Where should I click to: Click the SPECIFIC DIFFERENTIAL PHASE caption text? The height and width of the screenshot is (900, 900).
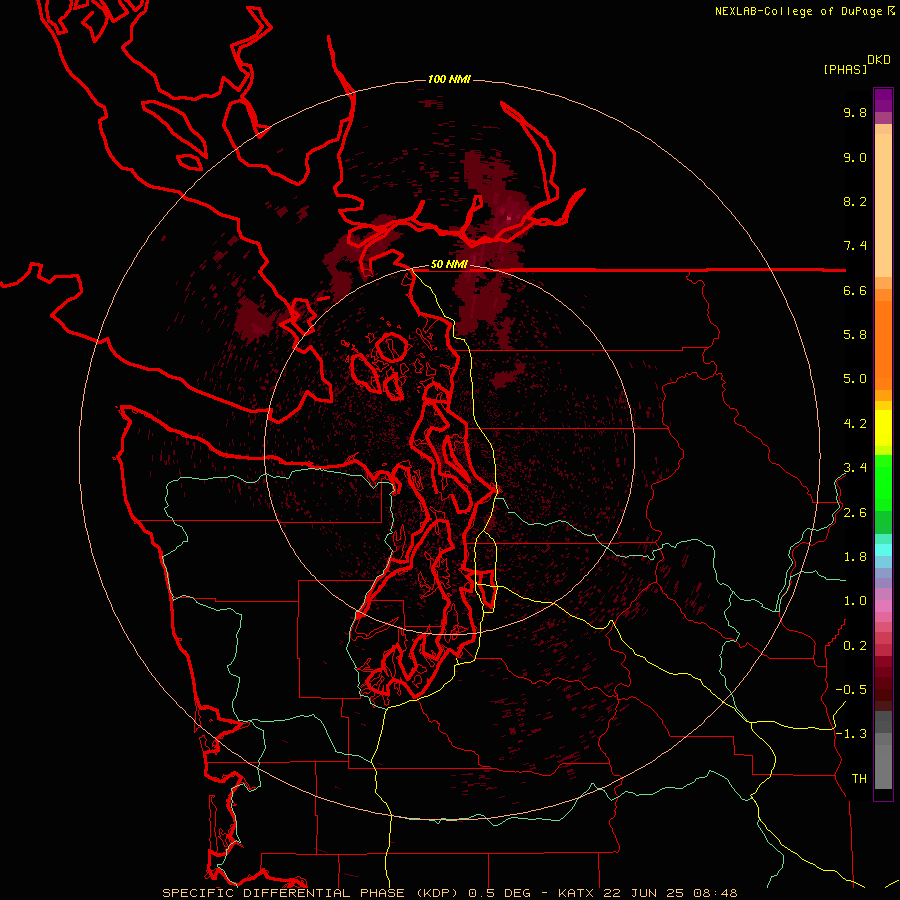[286, 893]
